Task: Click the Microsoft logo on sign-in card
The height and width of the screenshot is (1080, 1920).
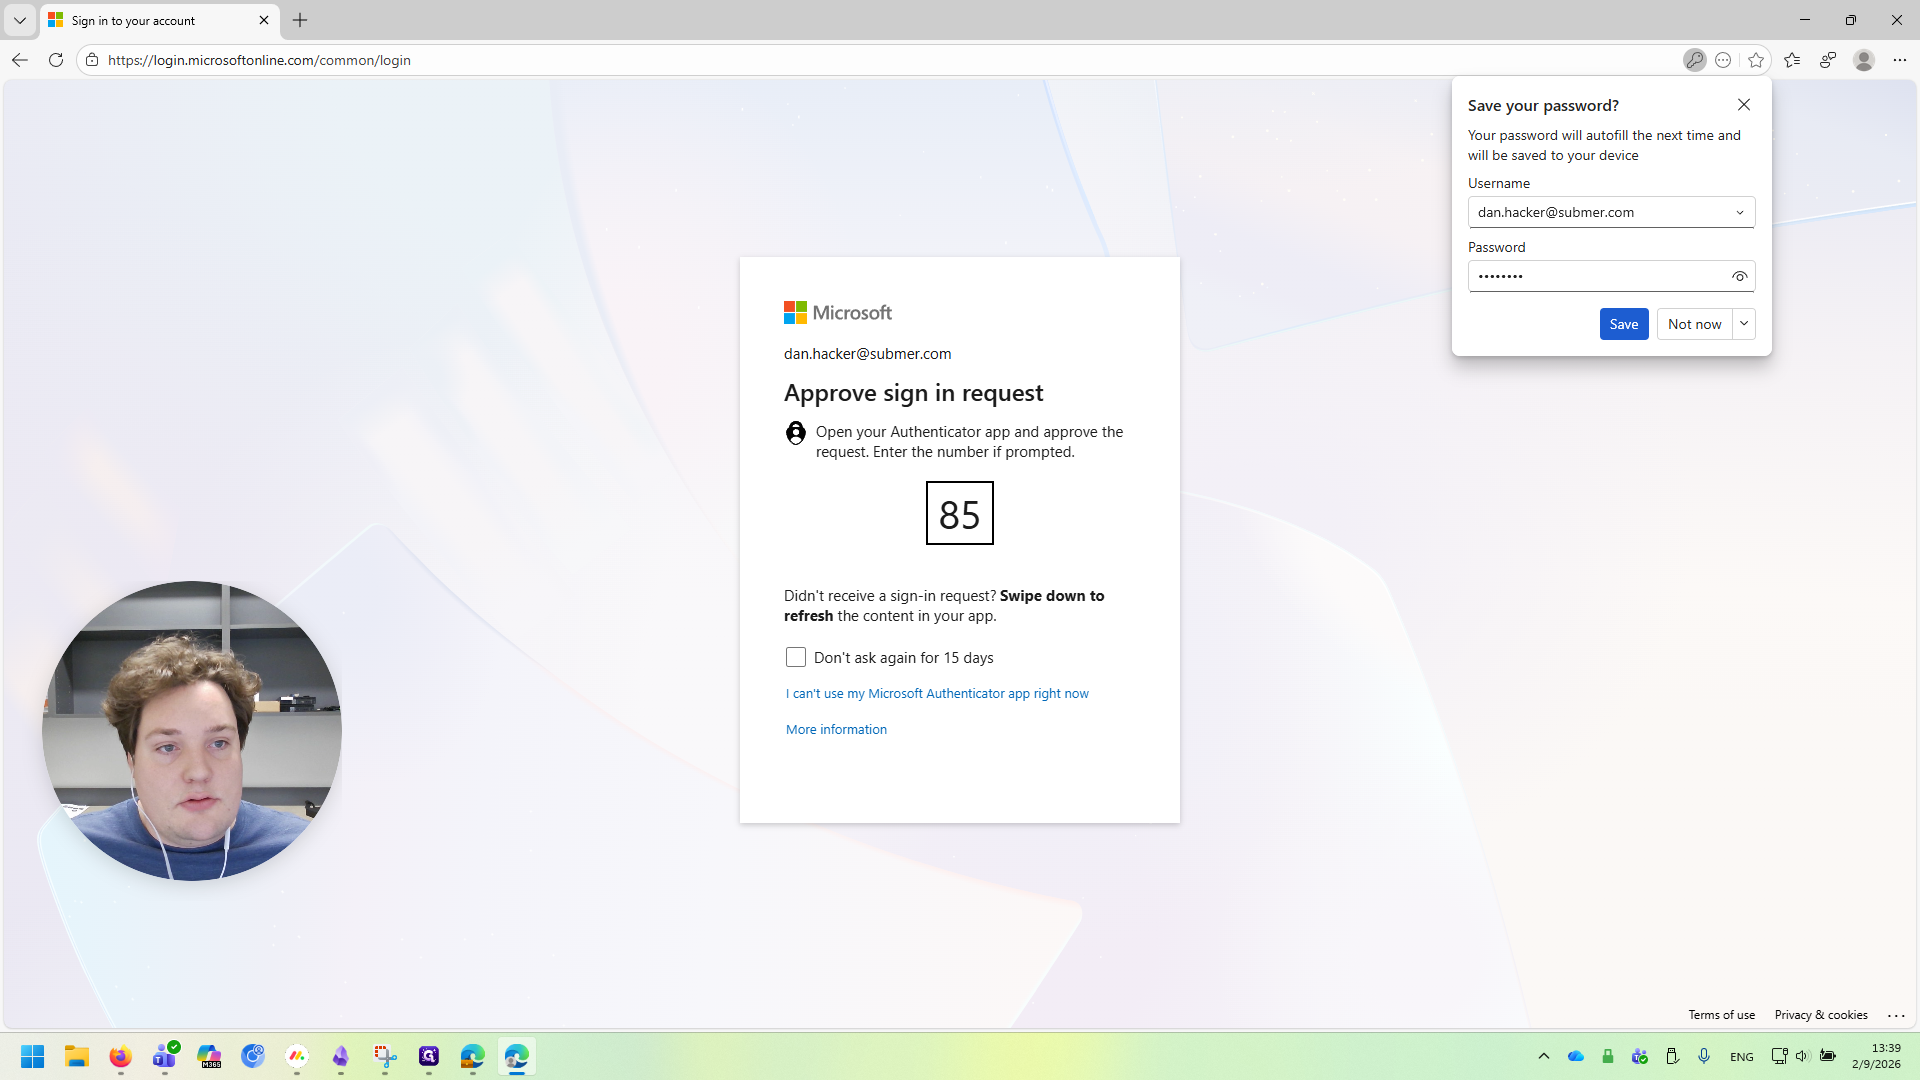Action: 837,313
